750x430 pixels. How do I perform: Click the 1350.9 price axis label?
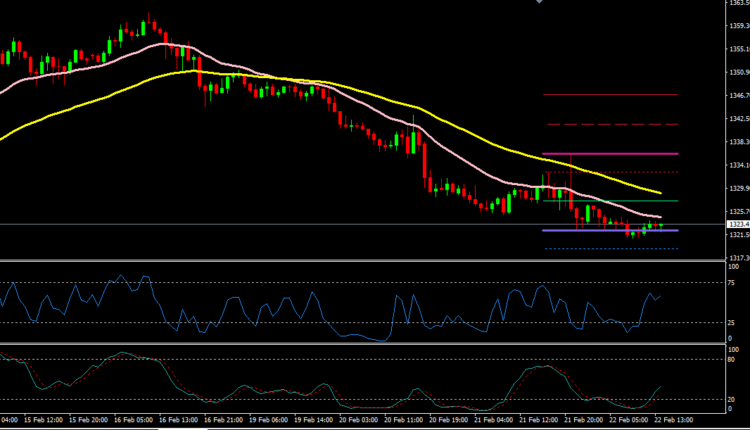pyautogui.click(x=737, y=72)
